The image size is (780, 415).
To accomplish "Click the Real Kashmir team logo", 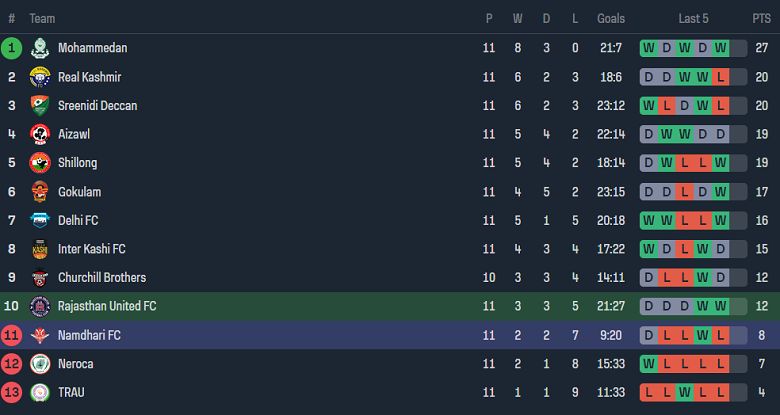I will coord(40,77).
